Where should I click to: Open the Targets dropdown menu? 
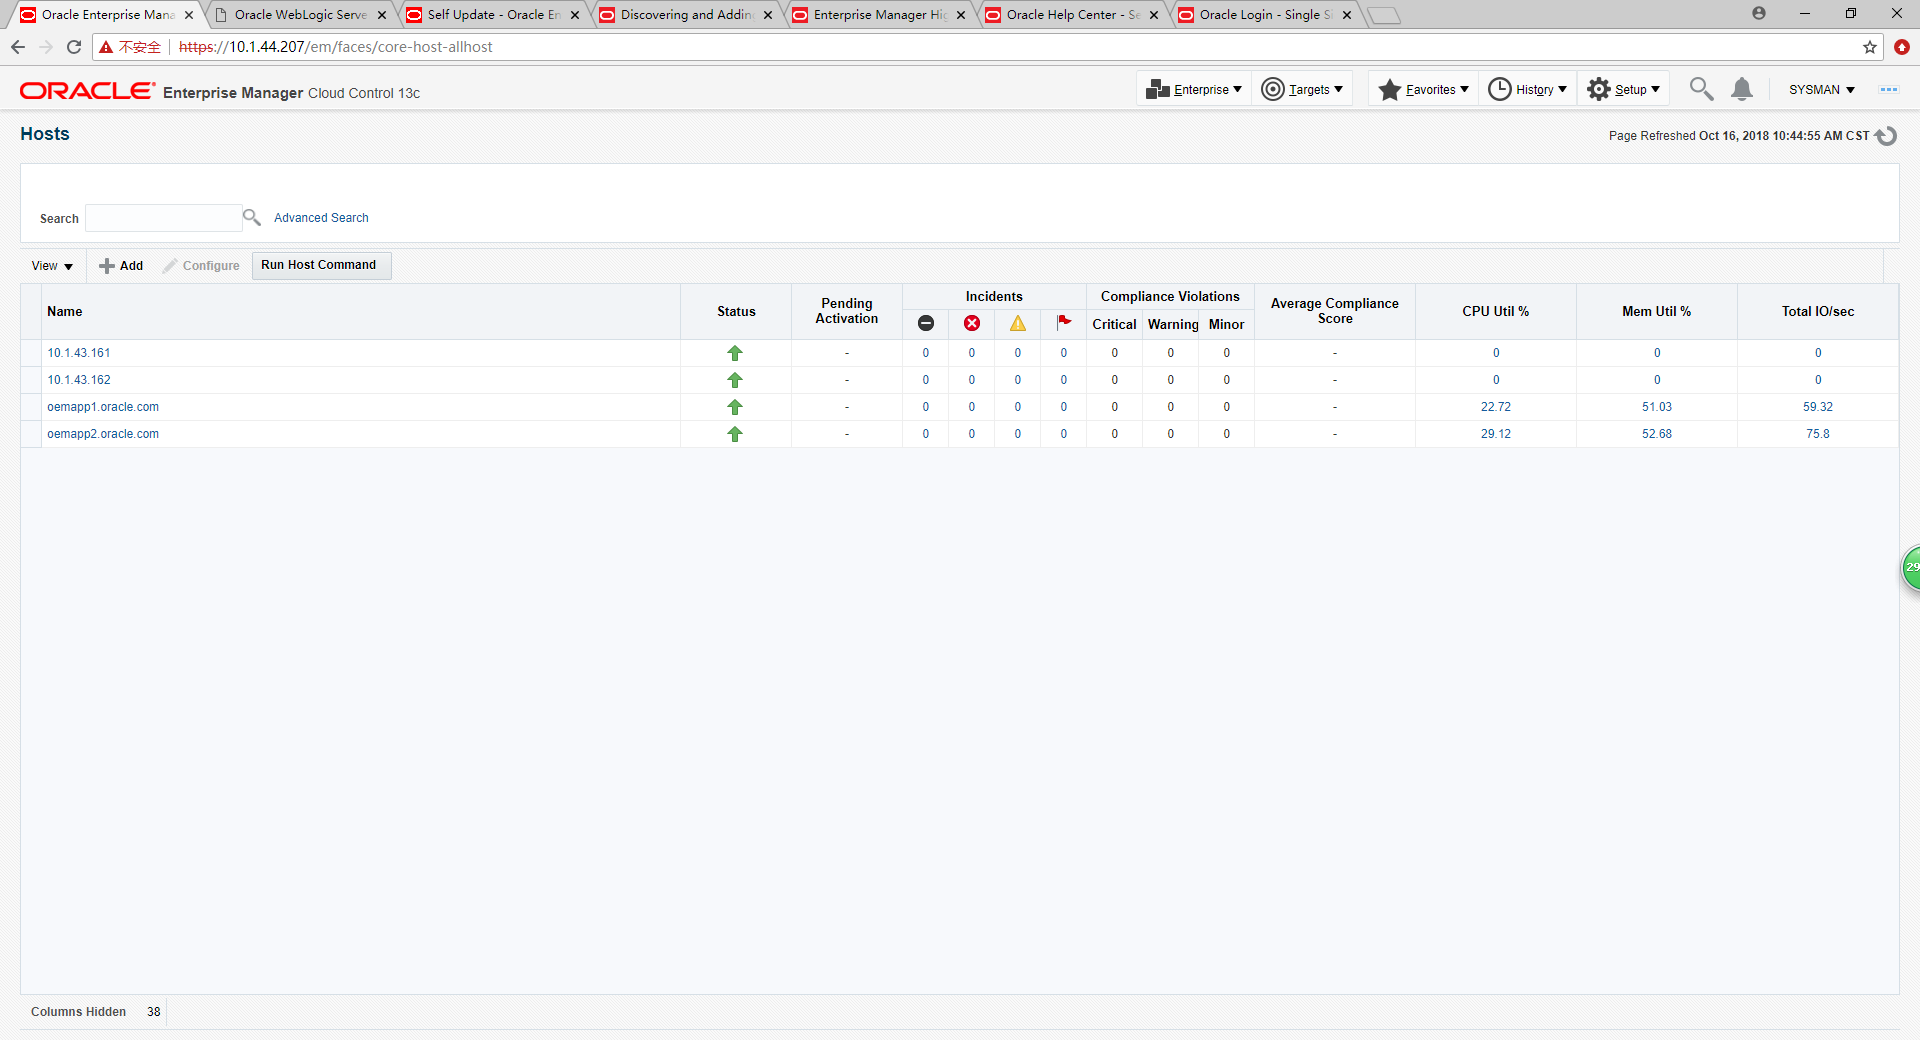pos(1302,89)
